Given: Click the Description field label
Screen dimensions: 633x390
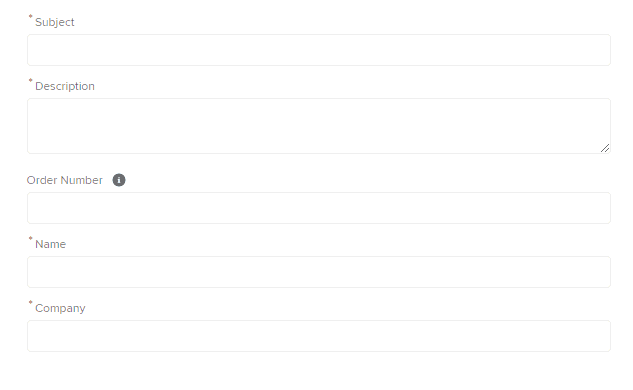Looking at the screenshot, I should tap(65, 86).
